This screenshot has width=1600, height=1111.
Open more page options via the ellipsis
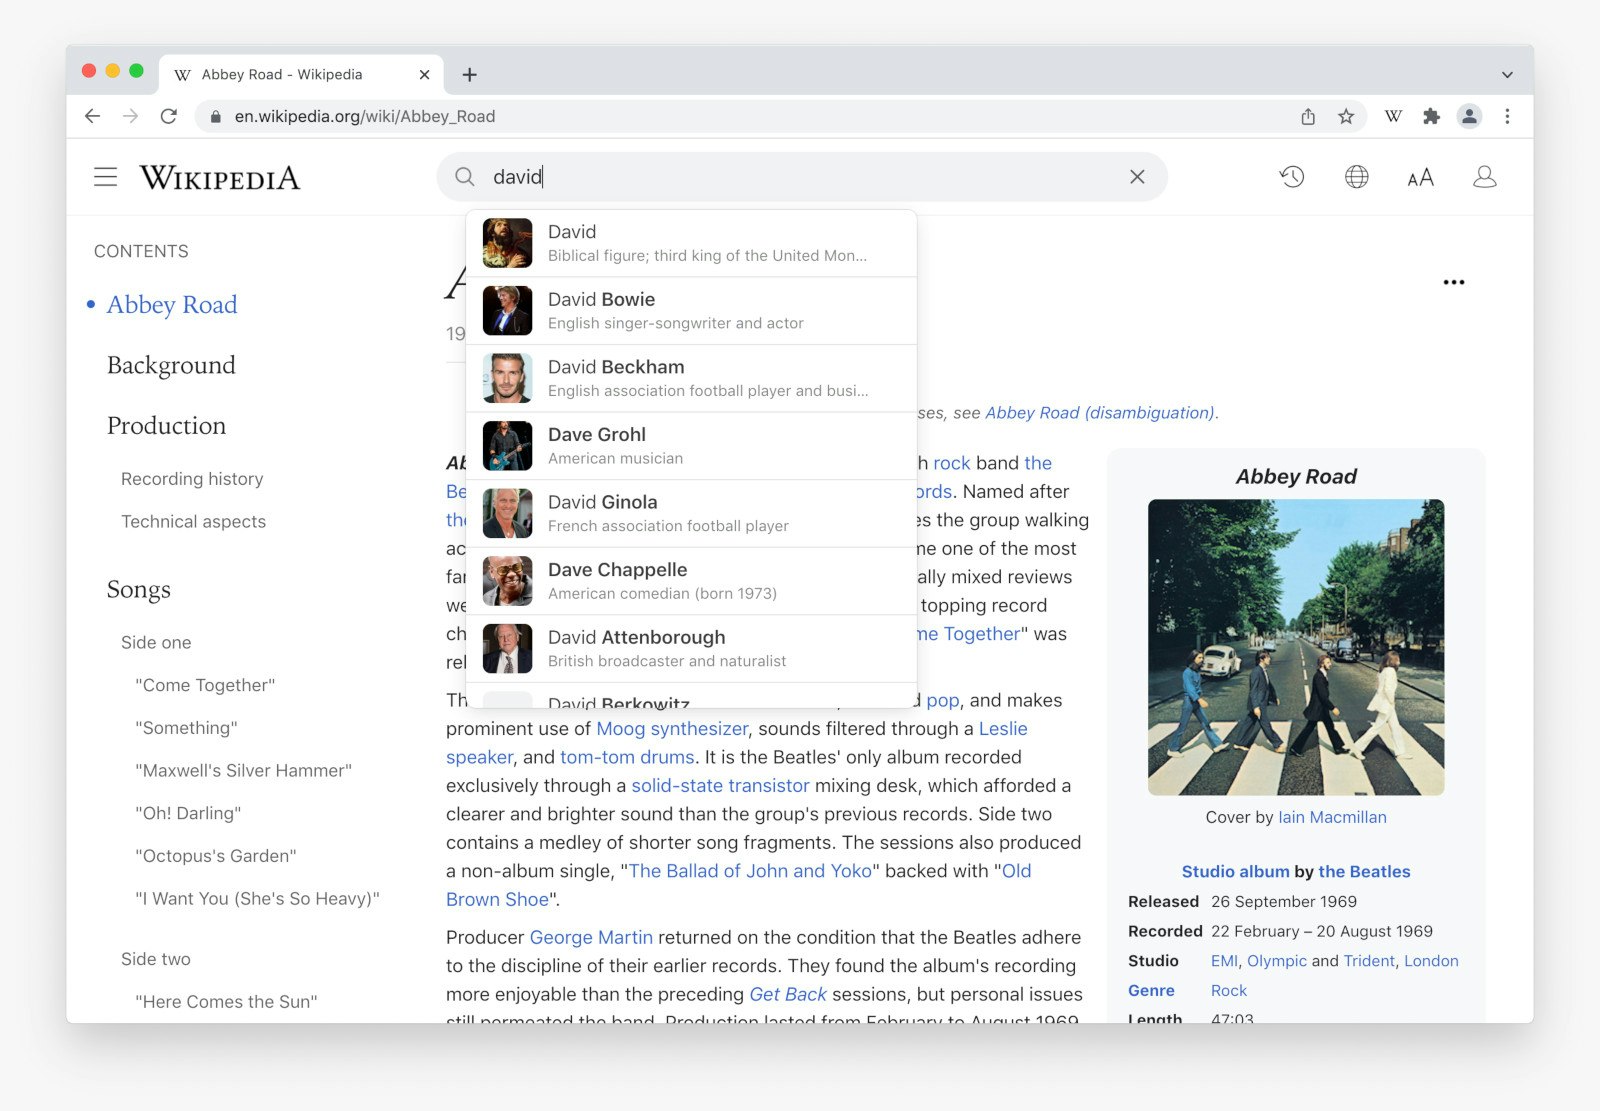[1455, 282]
